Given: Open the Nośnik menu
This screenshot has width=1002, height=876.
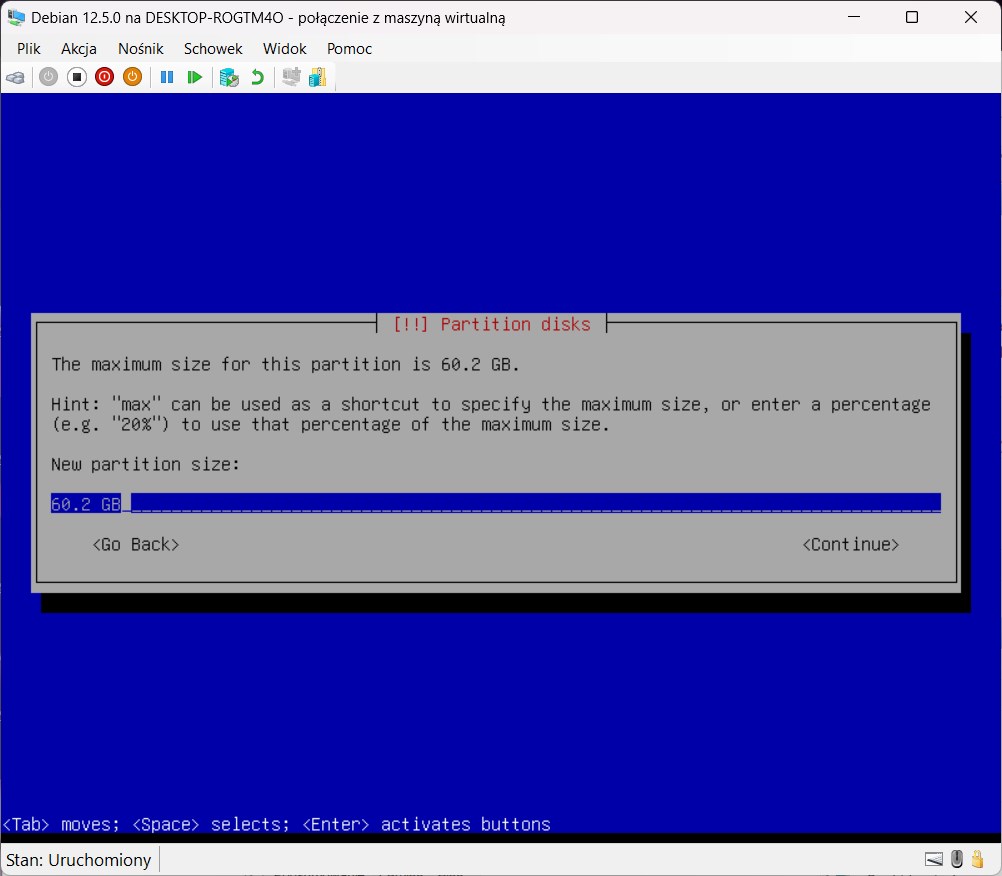Looking at the screenshot, I should click(x=141, y=49).
